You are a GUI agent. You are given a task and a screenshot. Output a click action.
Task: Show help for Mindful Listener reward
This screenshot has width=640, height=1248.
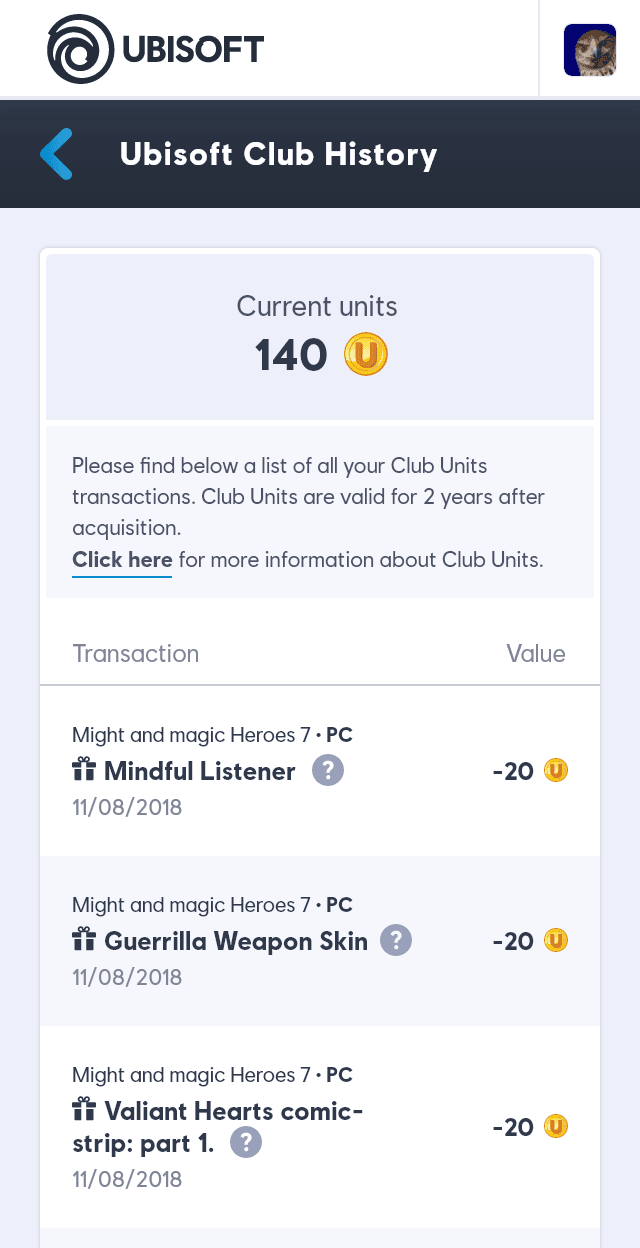328,771
